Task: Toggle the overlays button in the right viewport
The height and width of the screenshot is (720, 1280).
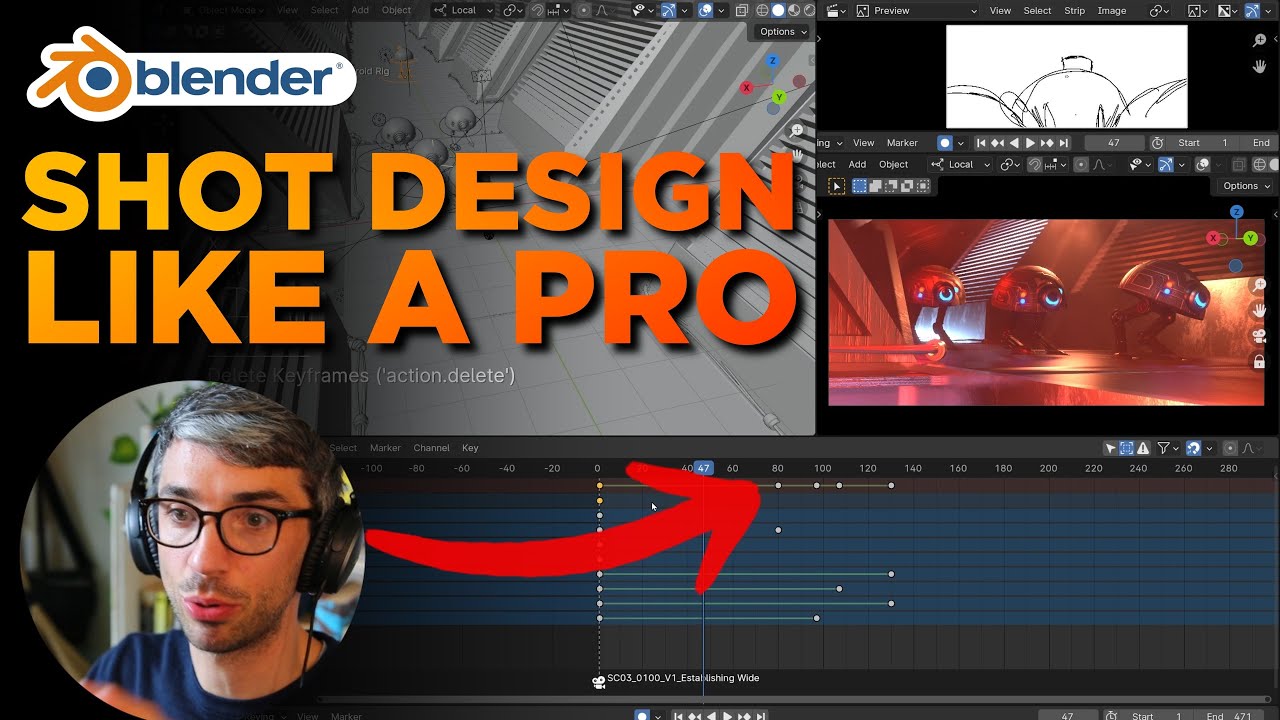Action: point(1203,164)
